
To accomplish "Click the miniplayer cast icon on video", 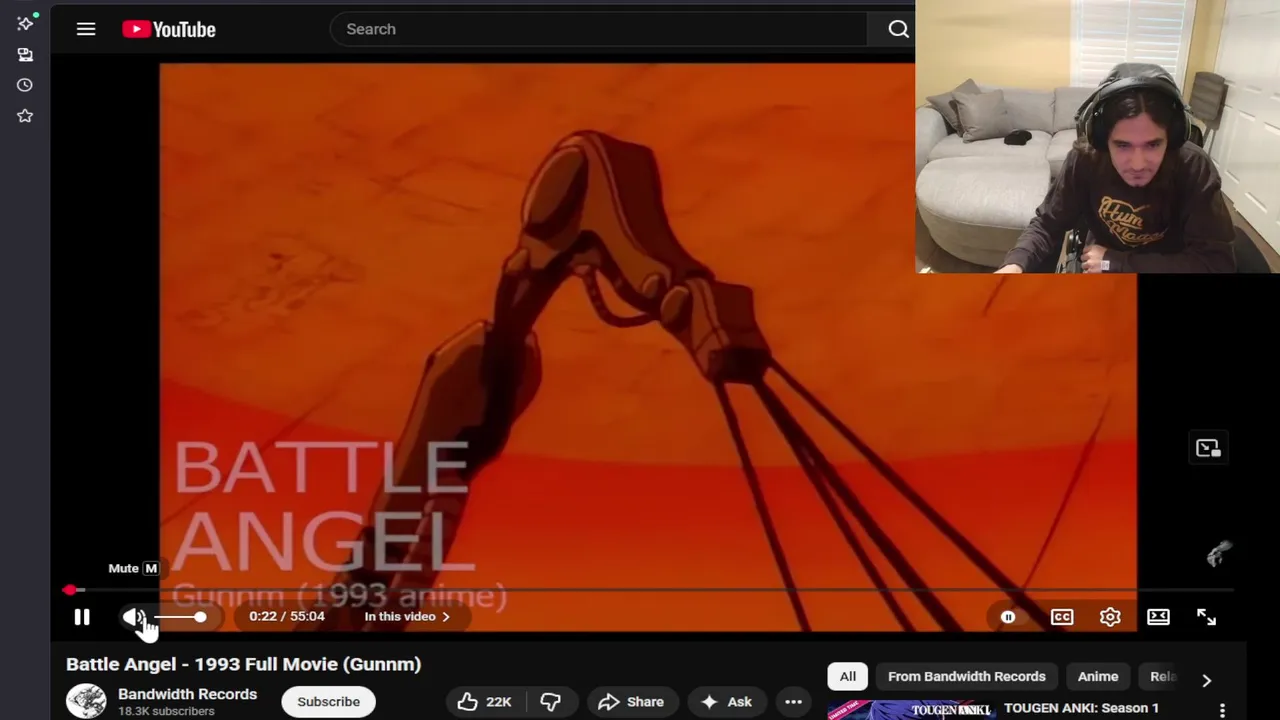I will (x=1208, y=448).
